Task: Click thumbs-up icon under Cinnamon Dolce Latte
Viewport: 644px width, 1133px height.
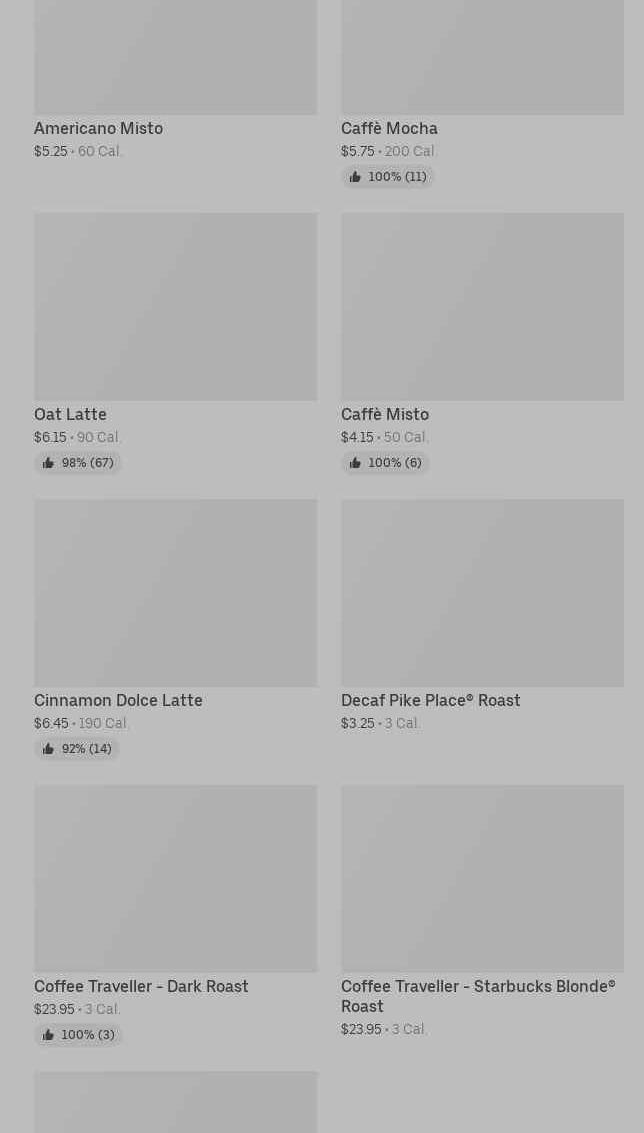Action: [x=48, y=749]
